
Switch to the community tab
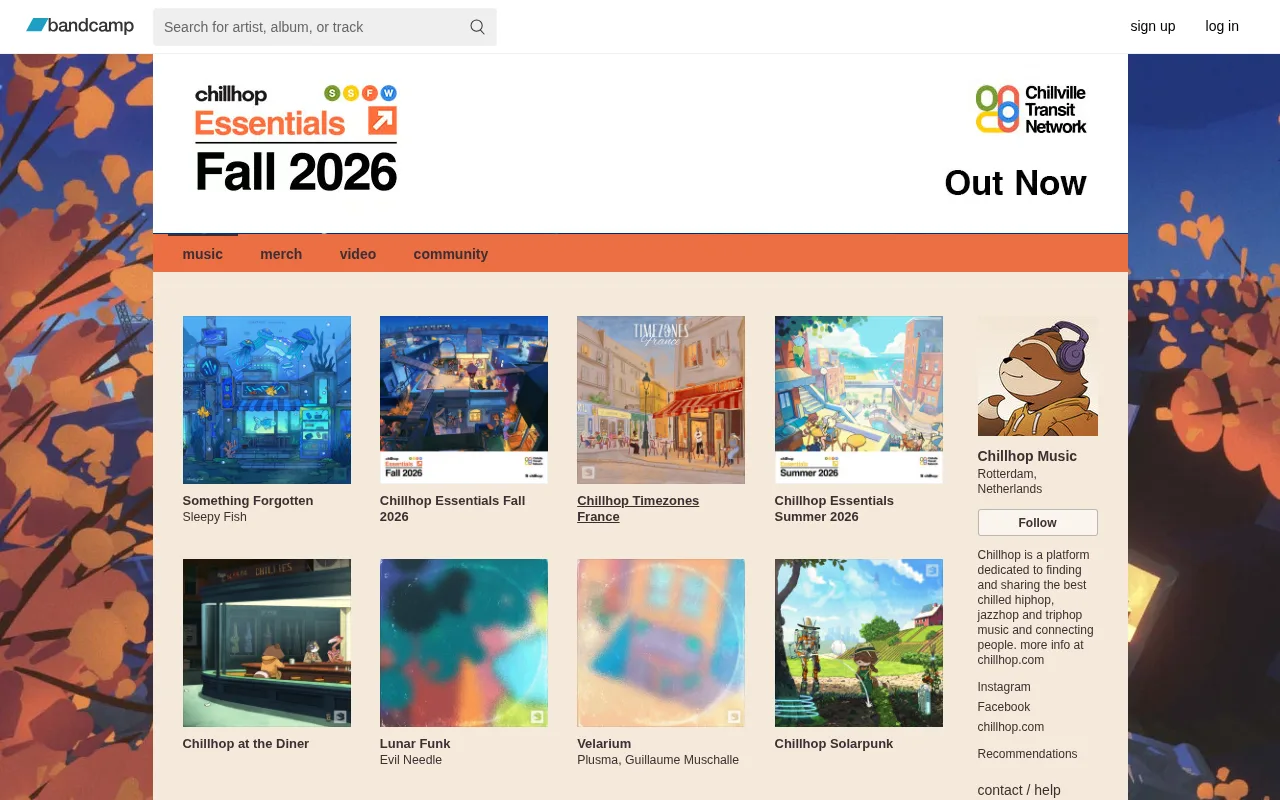451,254
